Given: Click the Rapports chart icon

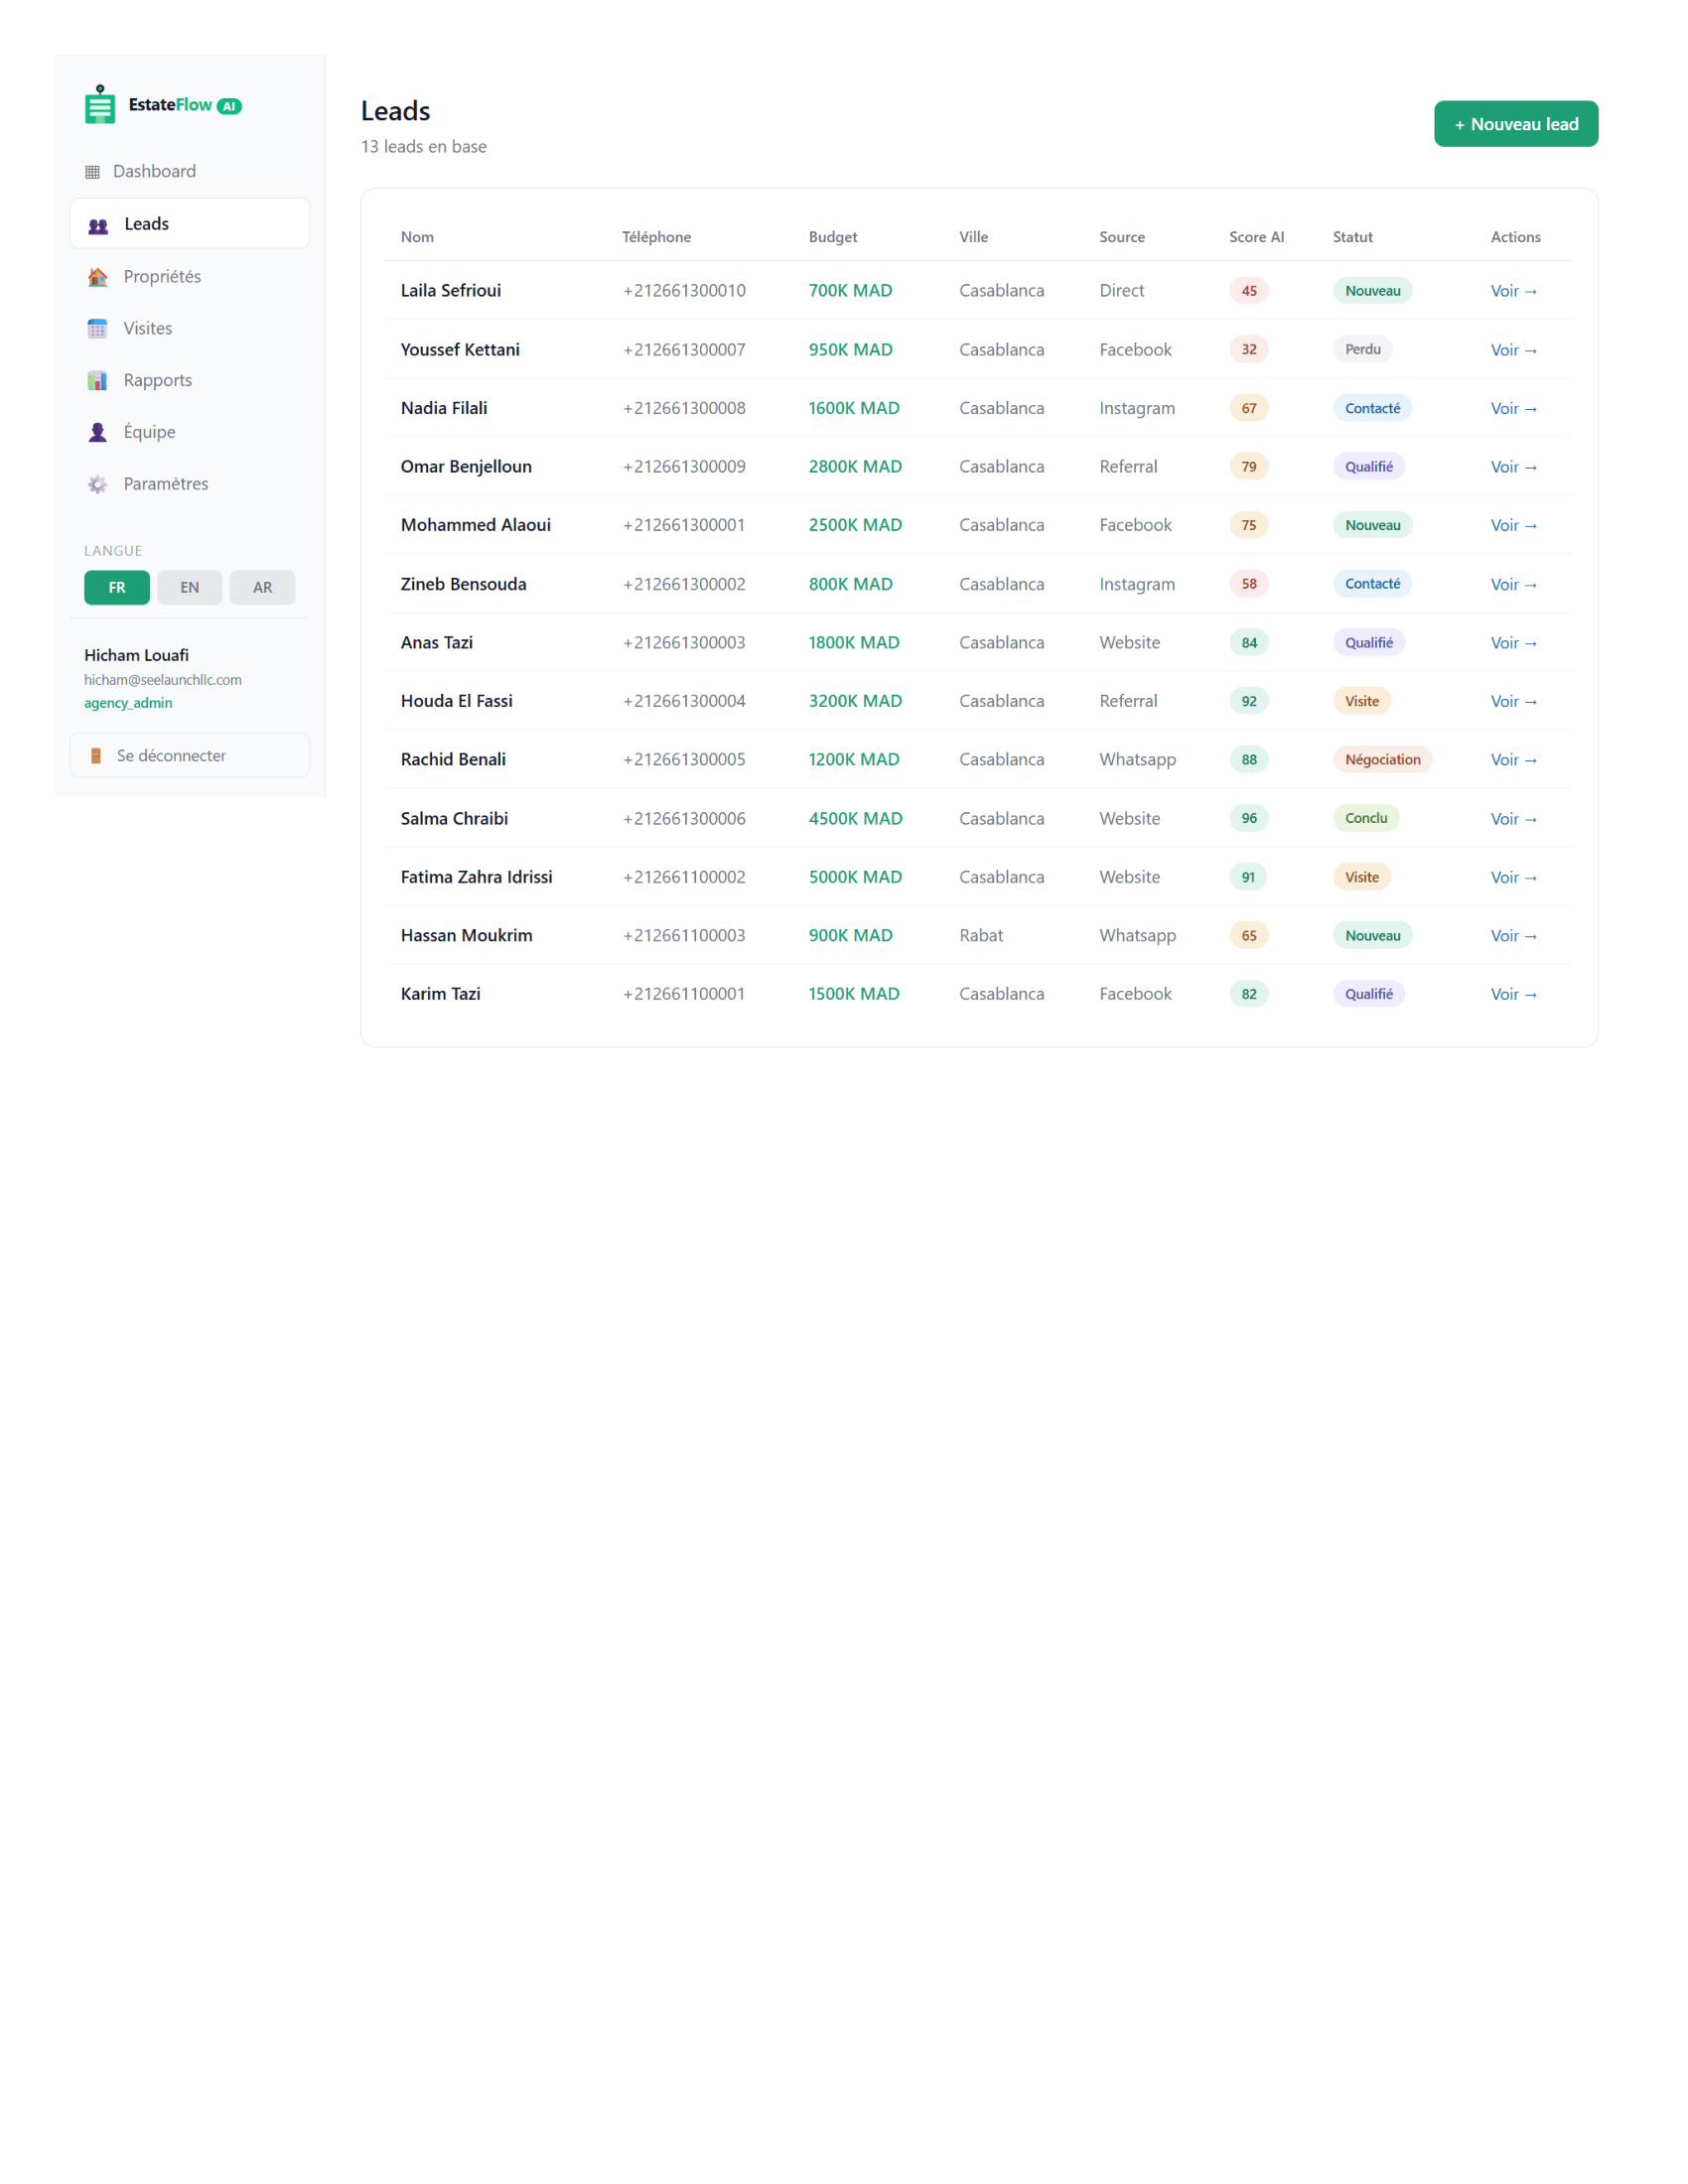Looking at the screenshot, I should point(97,381).
